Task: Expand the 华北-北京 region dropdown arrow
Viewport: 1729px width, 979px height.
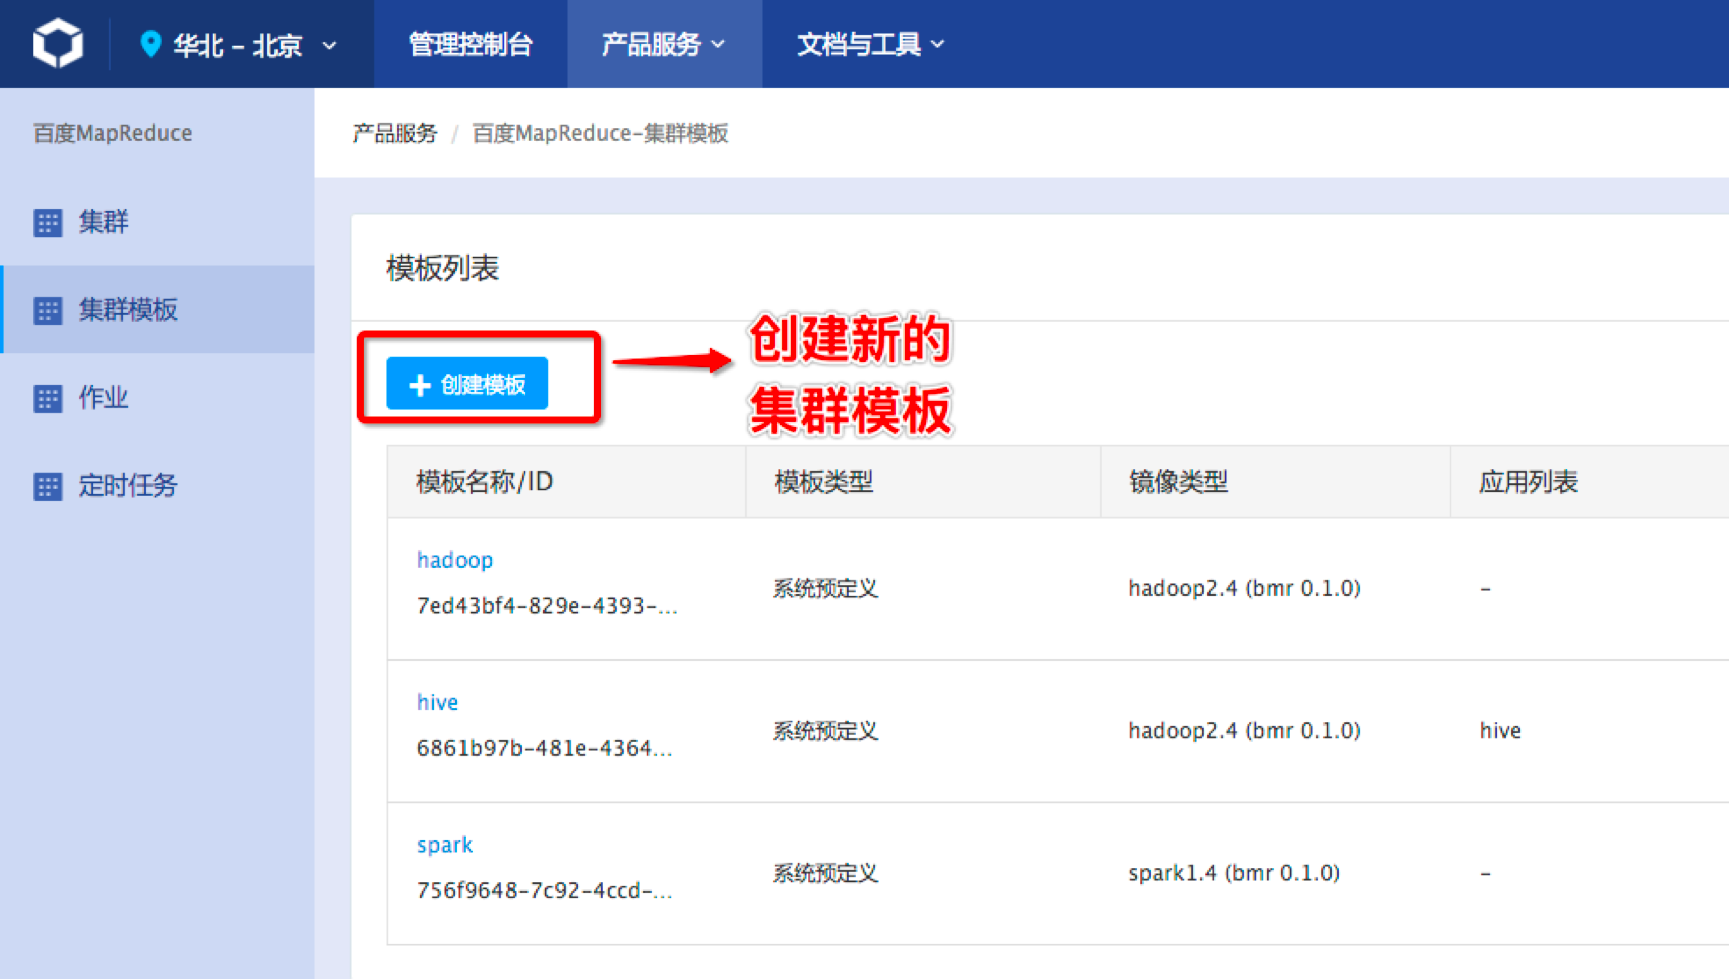Action: tap(329, 45)
